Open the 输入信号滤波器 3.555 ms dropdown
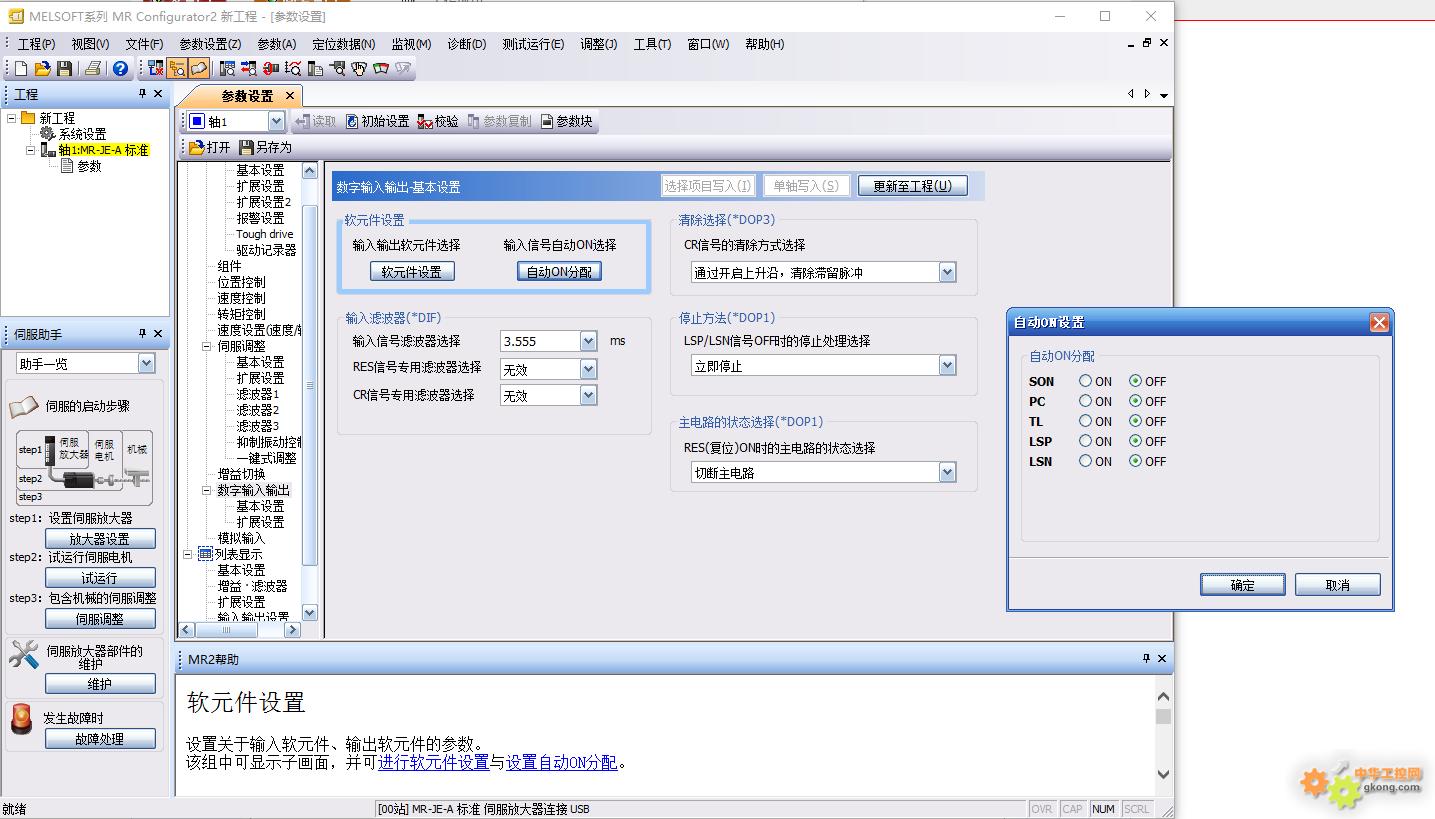Screen dimensions: 1435x819 [588, 341]
